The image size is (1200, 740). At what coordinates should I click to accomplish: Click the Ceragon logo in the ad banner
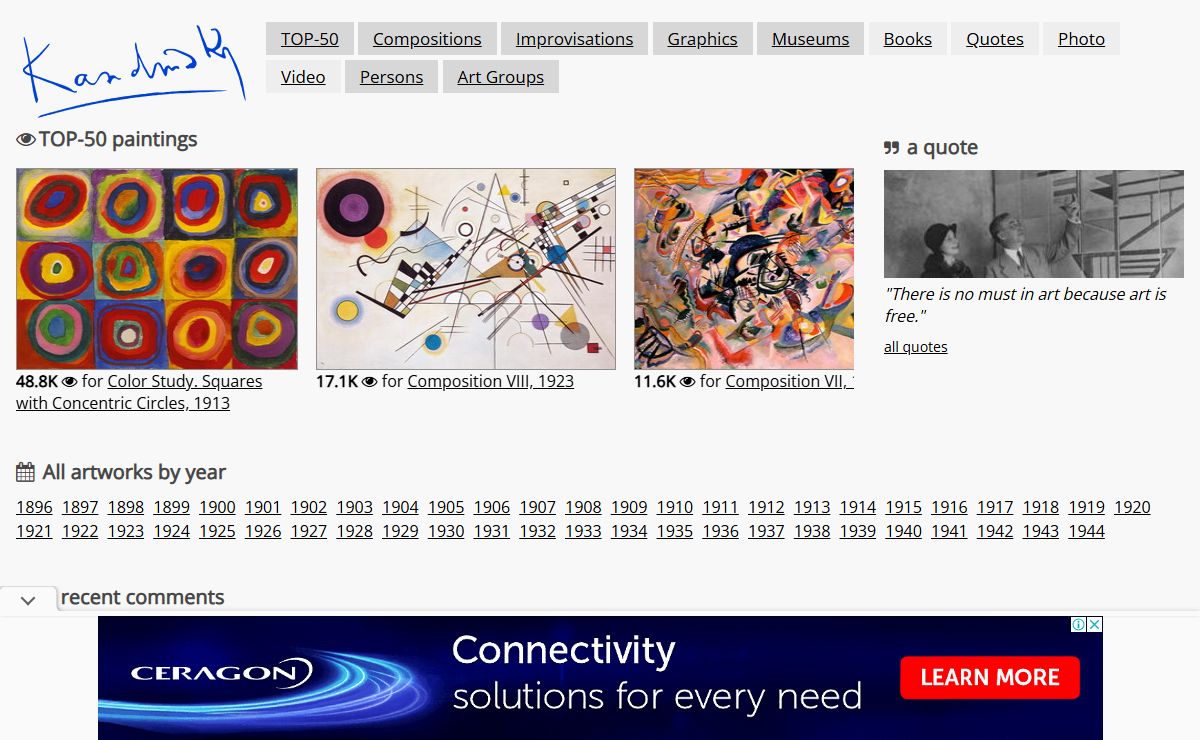pos(222,673)
